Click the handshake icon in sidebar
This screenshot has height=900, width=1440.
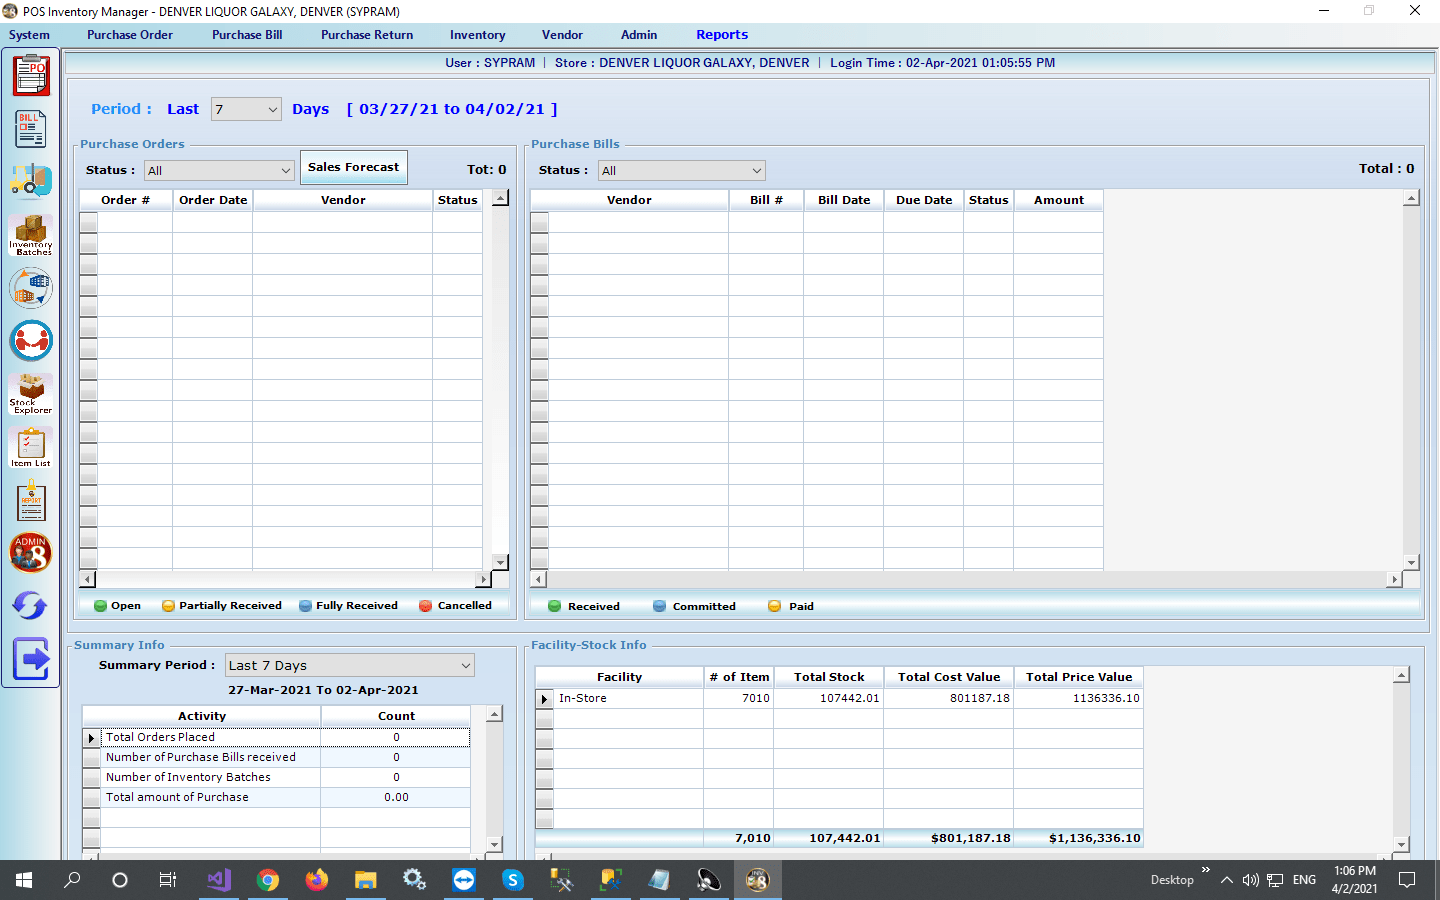[31, 341]
